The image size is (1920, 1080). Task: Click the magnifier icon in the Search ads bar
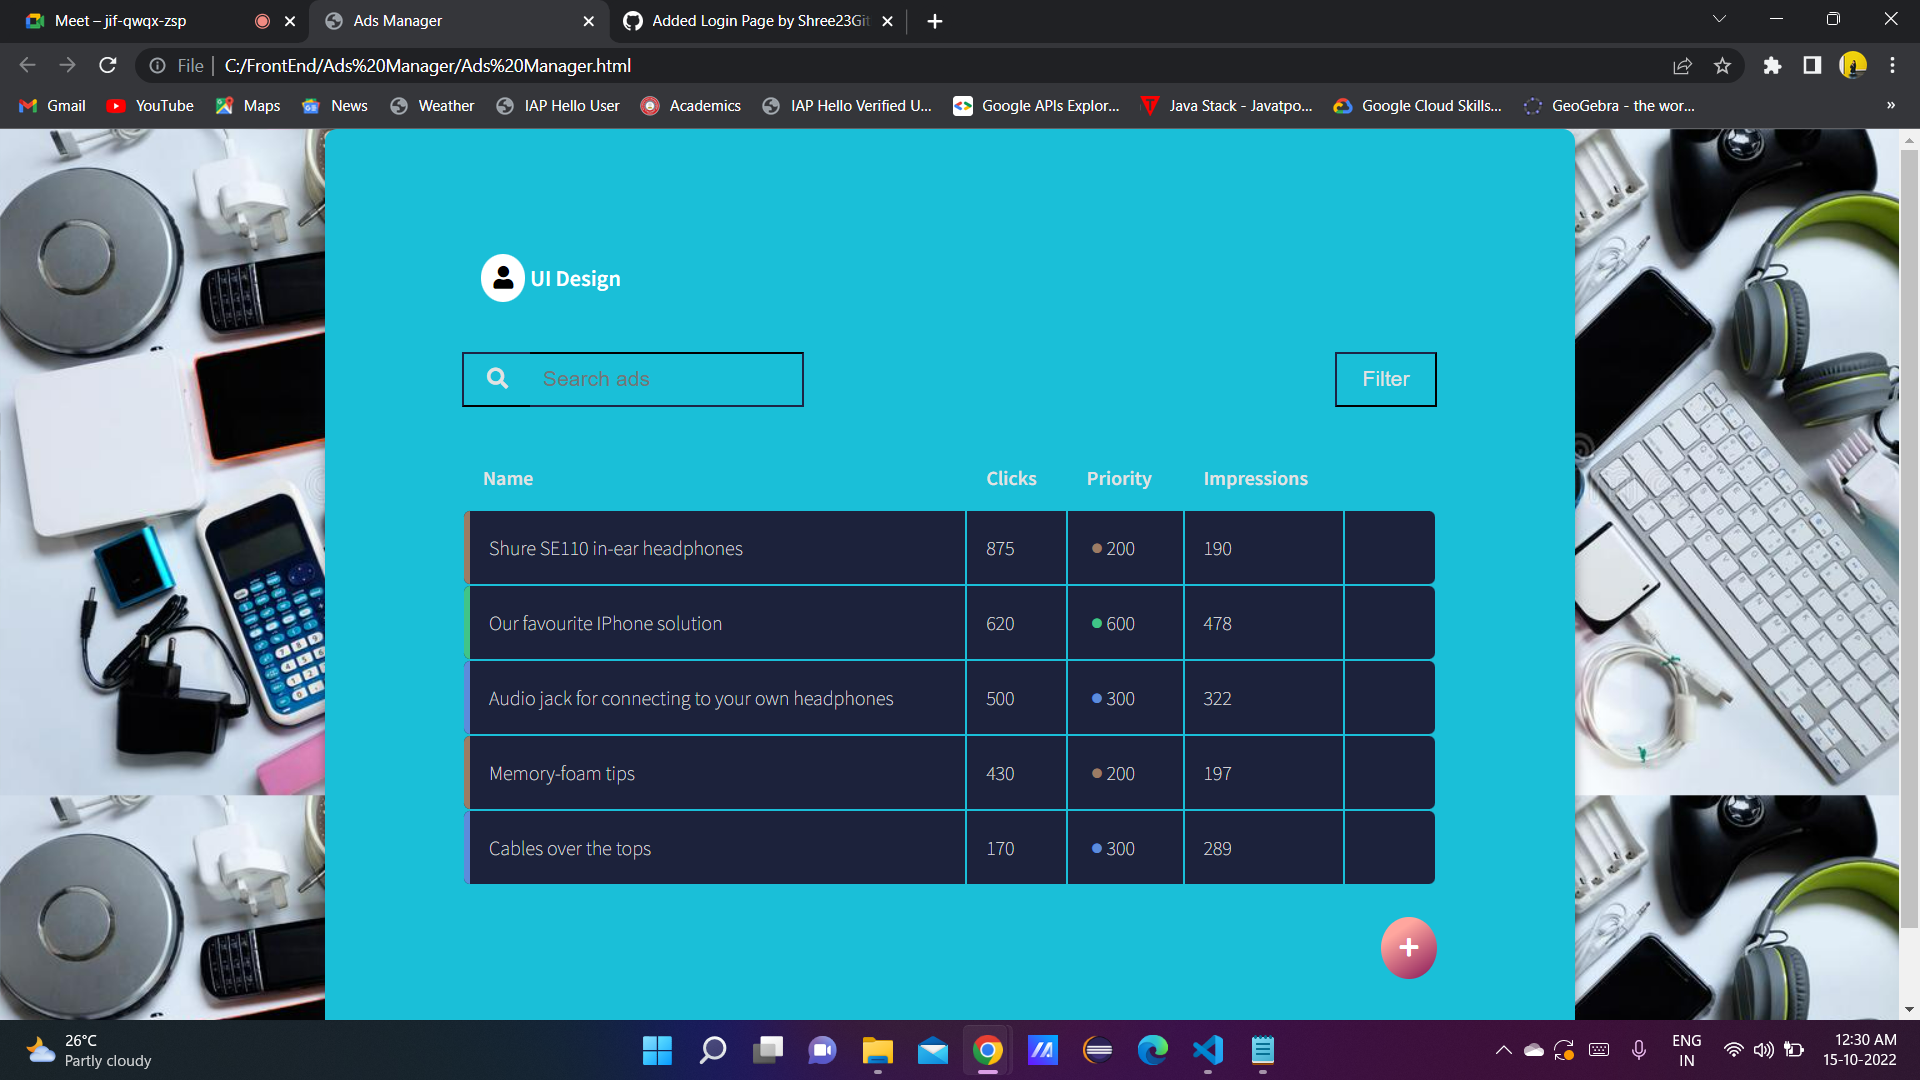click(497, 378)
